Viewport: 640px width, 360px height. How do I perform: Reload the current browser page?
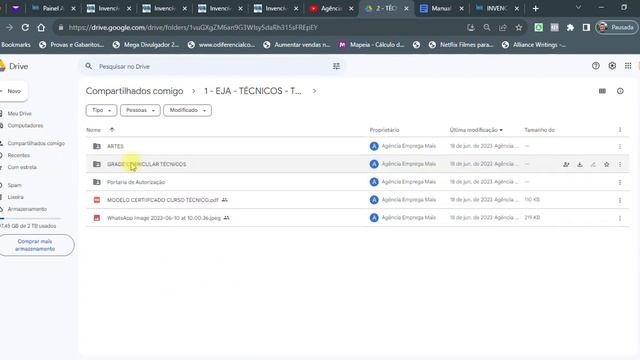25,27
